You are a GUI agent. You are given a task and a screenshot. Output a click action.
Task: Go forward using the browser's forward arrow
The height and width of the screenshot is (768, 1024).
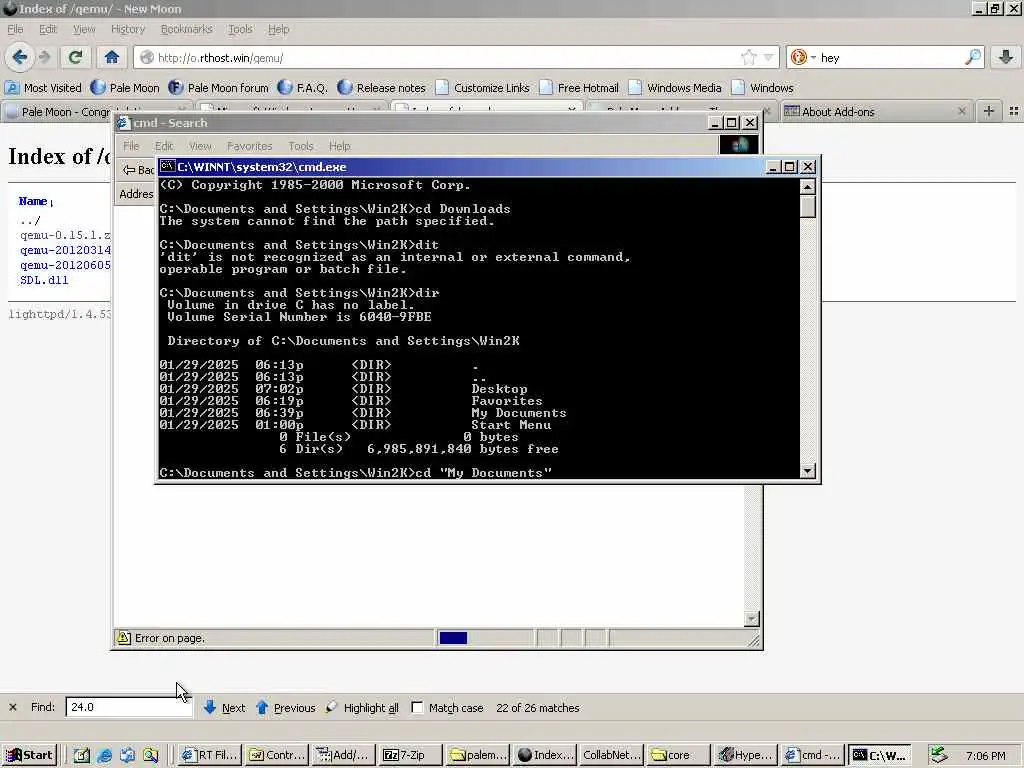coord(45,57)
